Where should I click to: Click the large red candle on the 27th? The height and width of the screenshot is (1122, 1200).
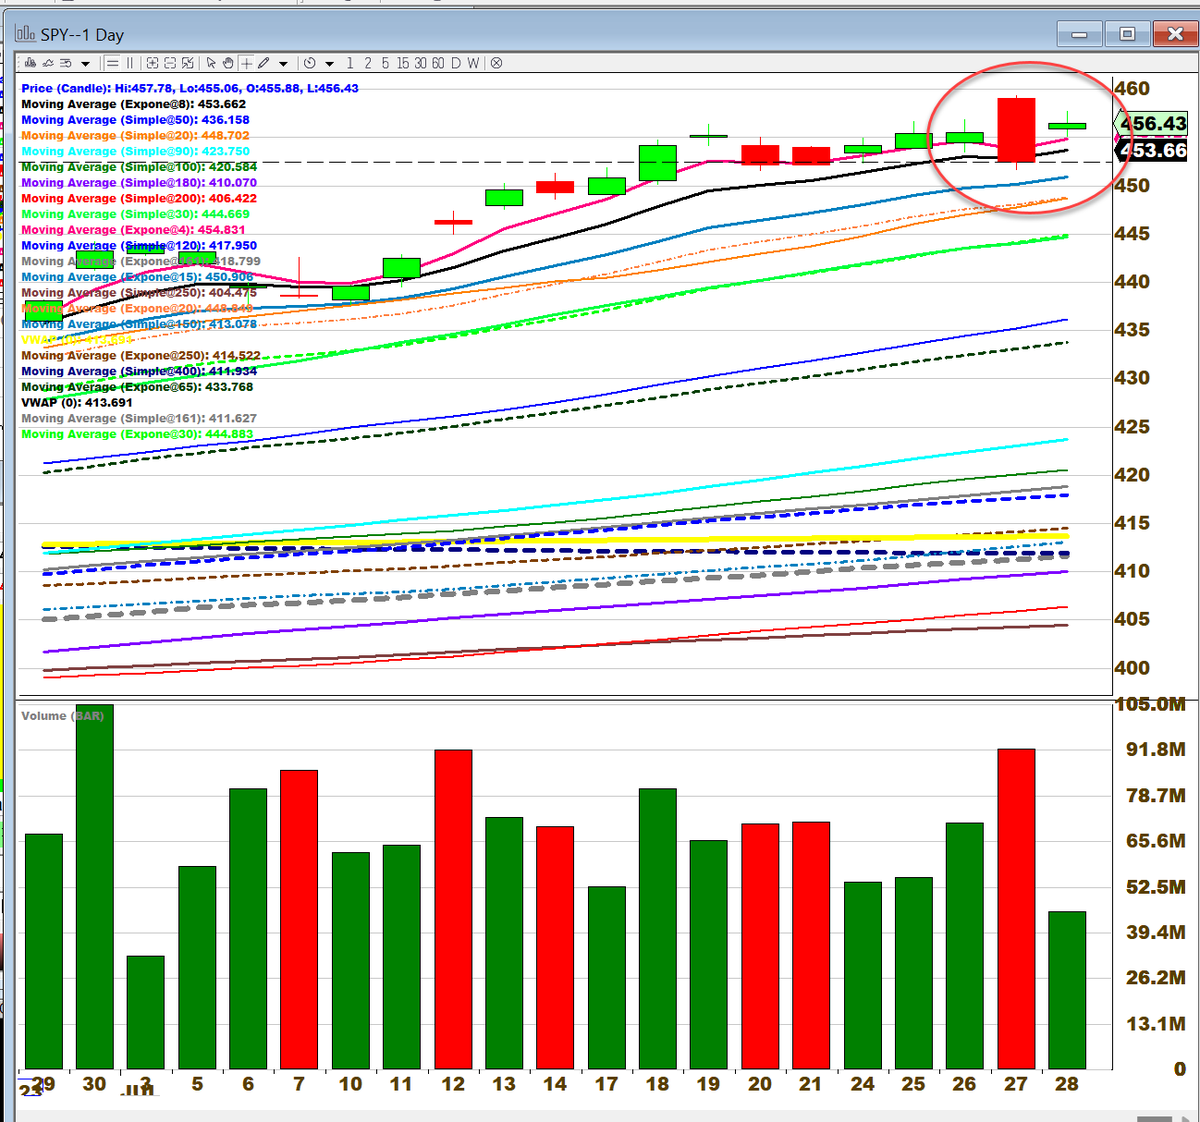[1016, 130]
